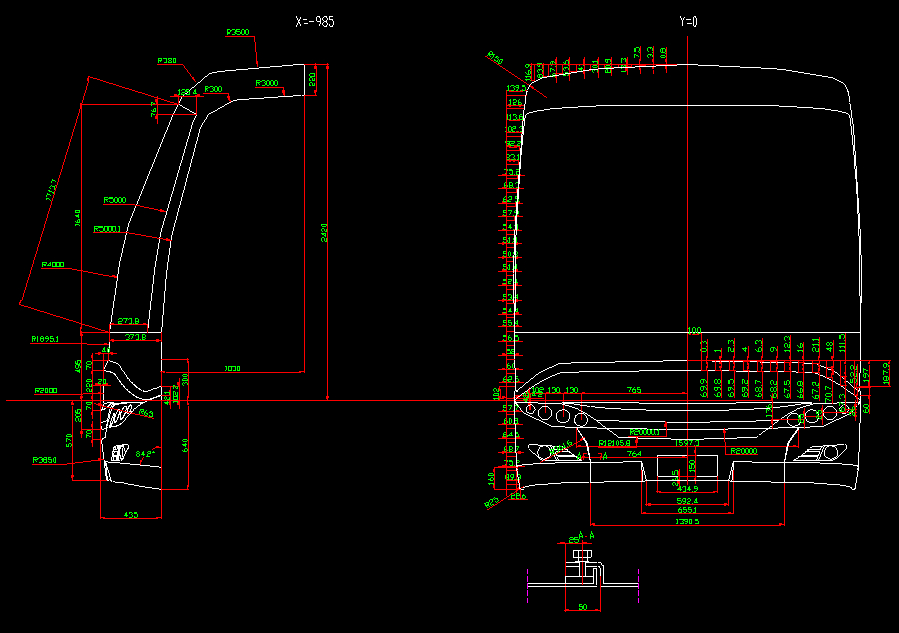Select the R20000 radius annotation
Image resolution: width=899 pixels, height=633 pixels.
[743, 450]
